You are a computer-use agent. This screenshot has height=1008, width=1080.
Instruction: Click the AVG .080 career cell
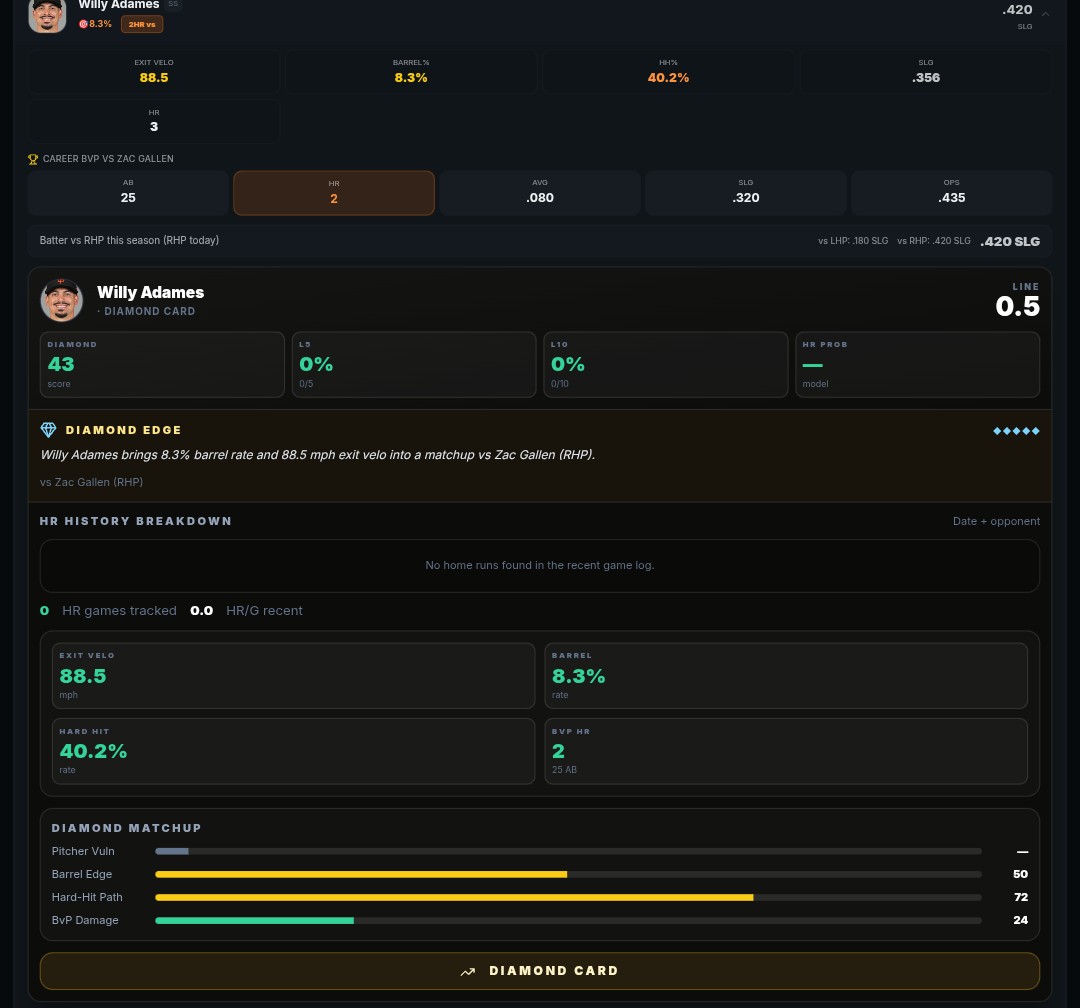(x=540, y=193)
